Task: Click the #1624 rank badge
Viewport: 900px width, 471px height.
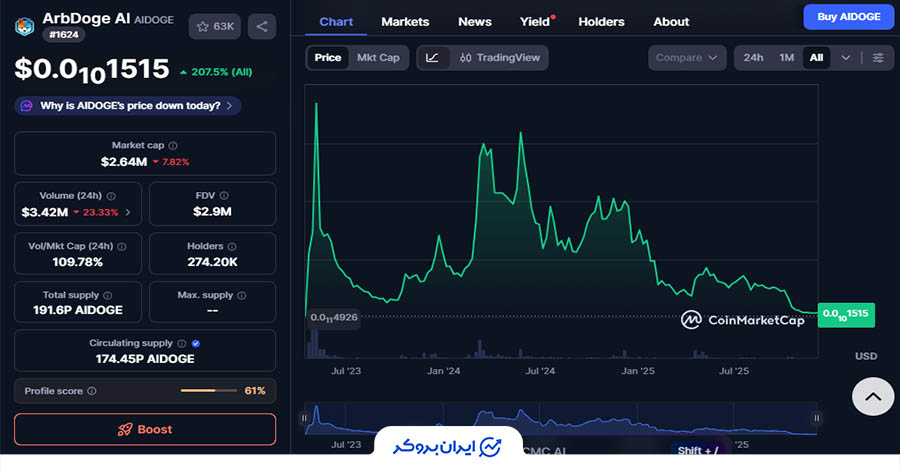Action: (64, 35)
